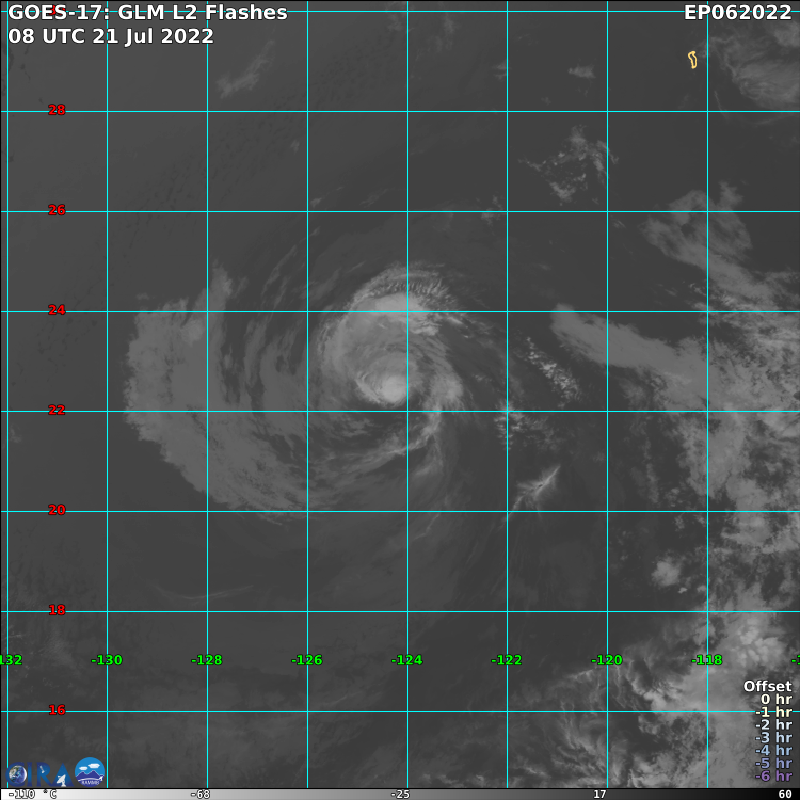Click the '-110 °C' colorbar label

coord(33,794)
